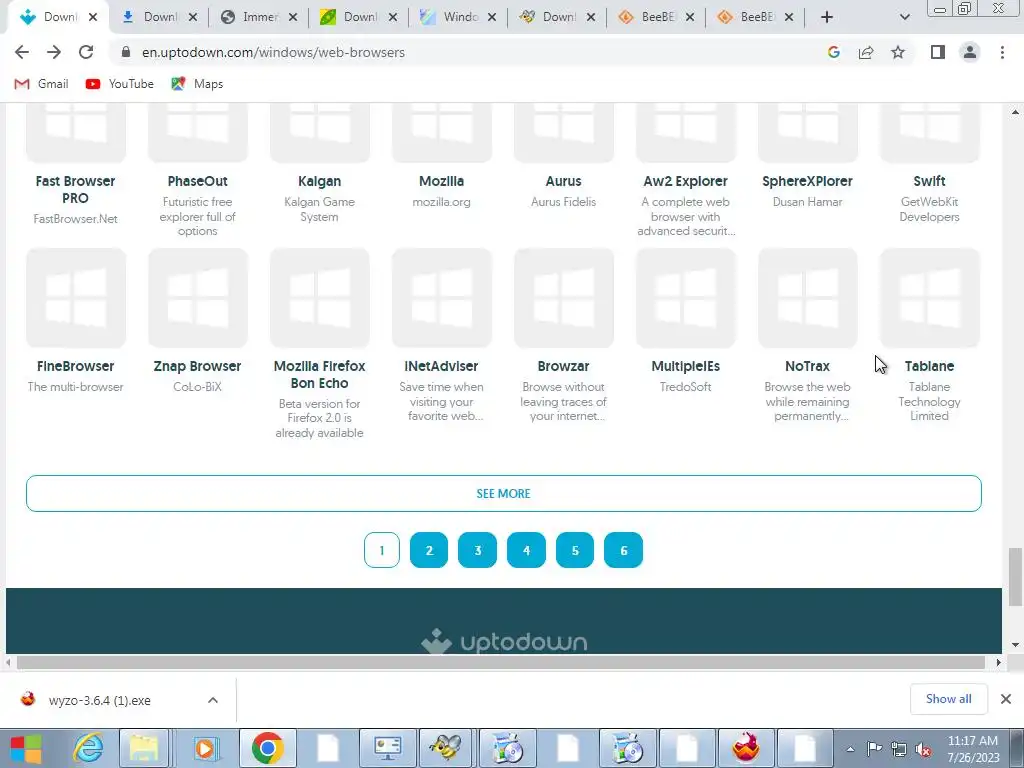Click Show all downloads

pos(948,699)
